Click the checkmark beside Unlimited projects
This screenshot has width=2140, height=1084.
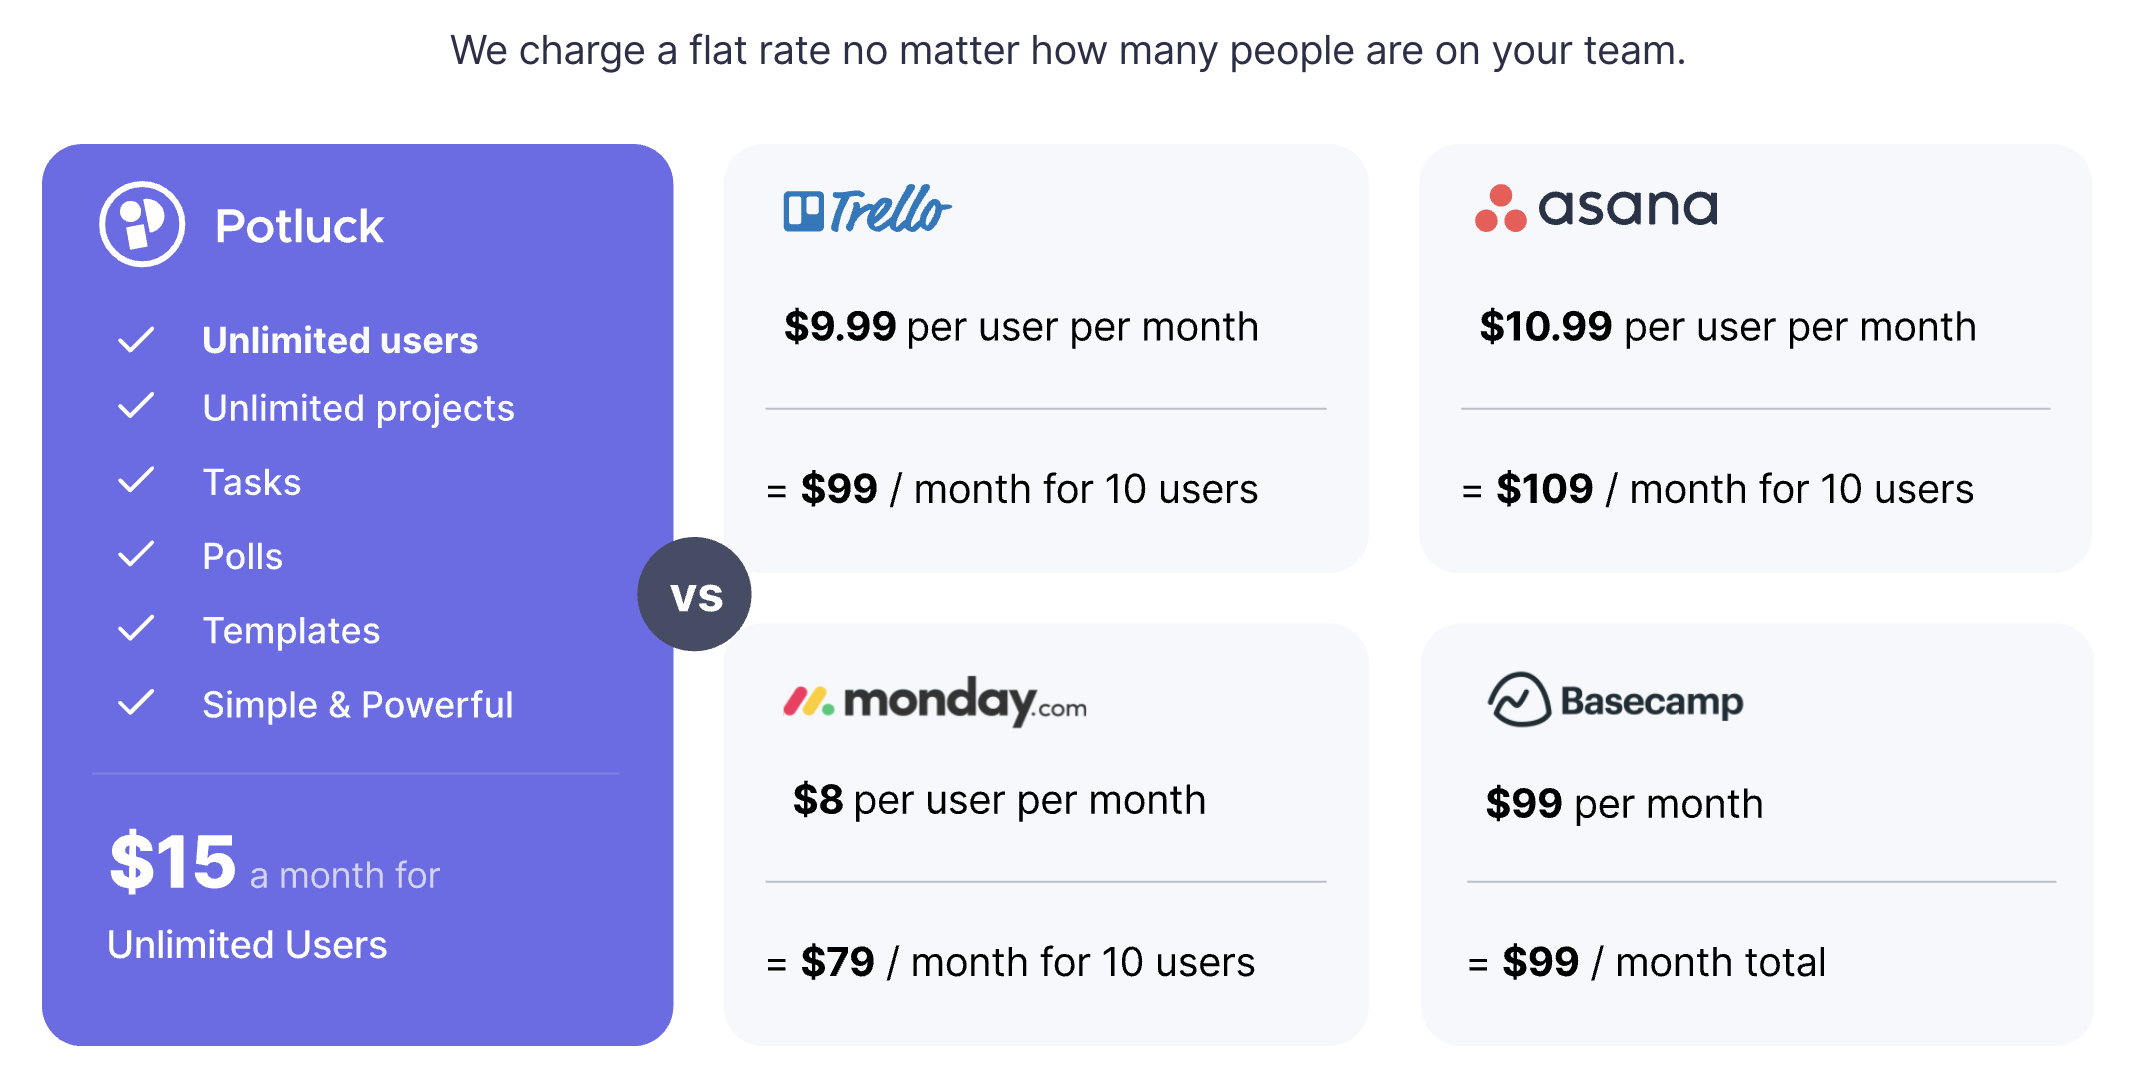pos(136,406)
